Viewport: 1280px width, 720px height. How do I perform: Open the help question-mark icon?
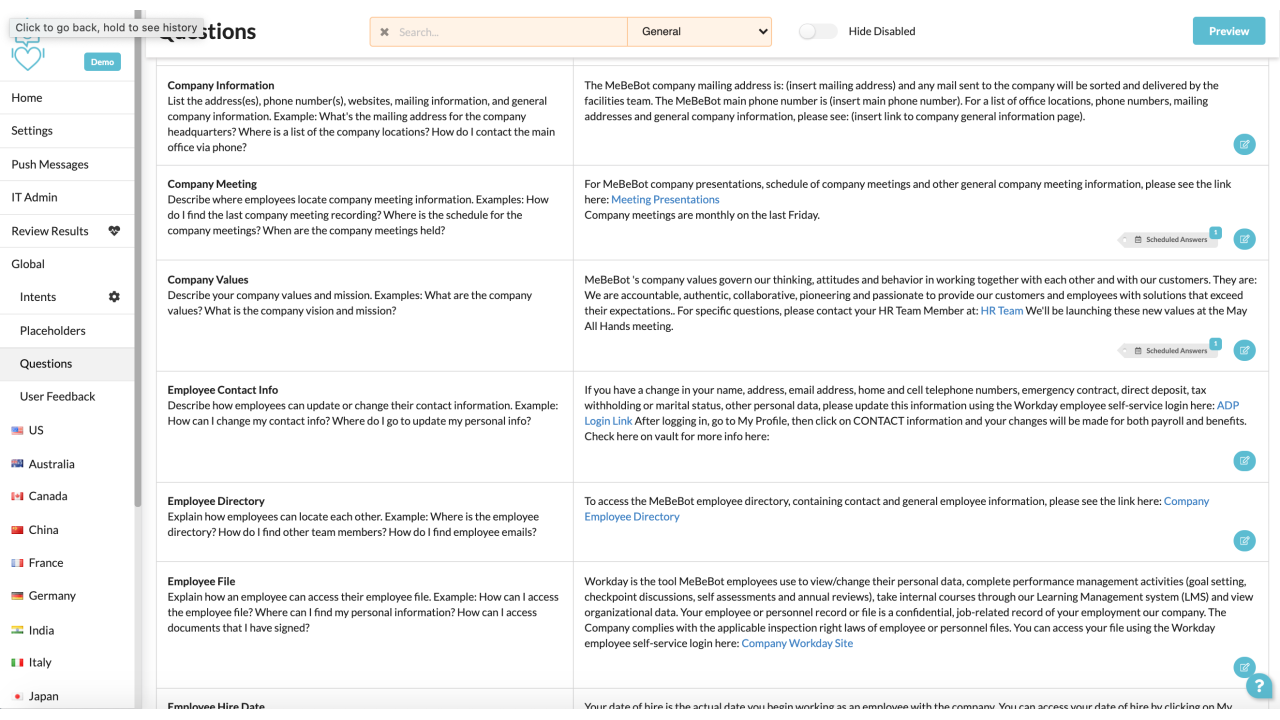click(1259, 687)
